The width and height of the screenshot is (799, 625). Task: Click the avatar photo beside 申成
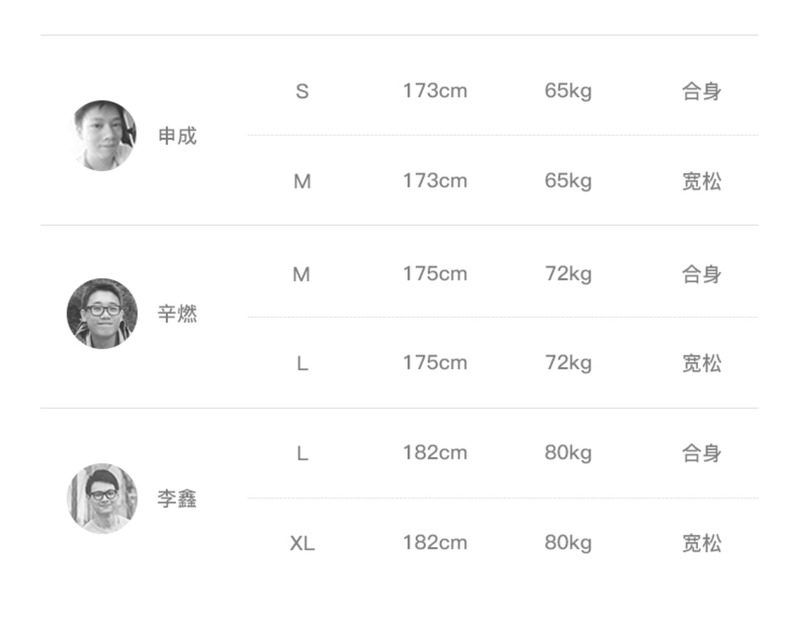click(x=105, y=135)
